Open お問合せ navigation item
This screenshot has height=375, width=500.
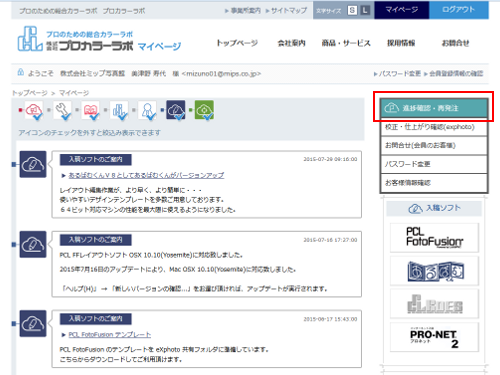coord(455,43)
